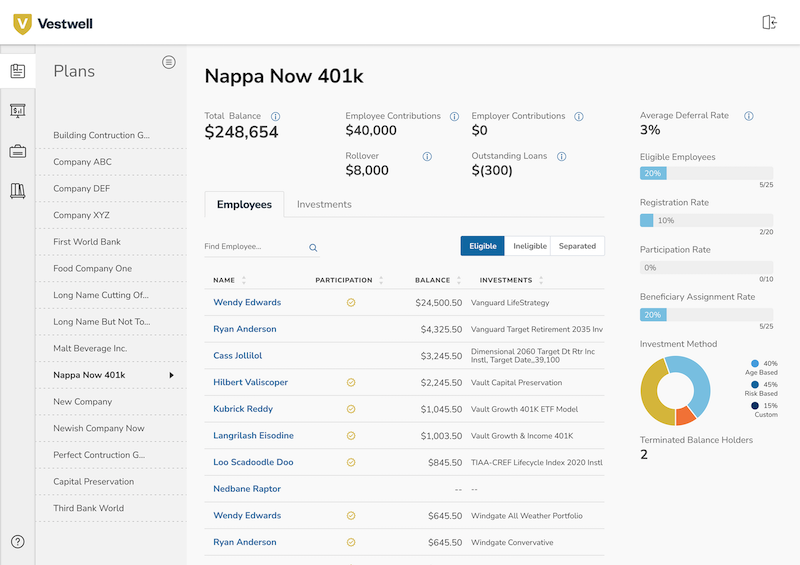Select New Company plan

click(x=111, y=402)
